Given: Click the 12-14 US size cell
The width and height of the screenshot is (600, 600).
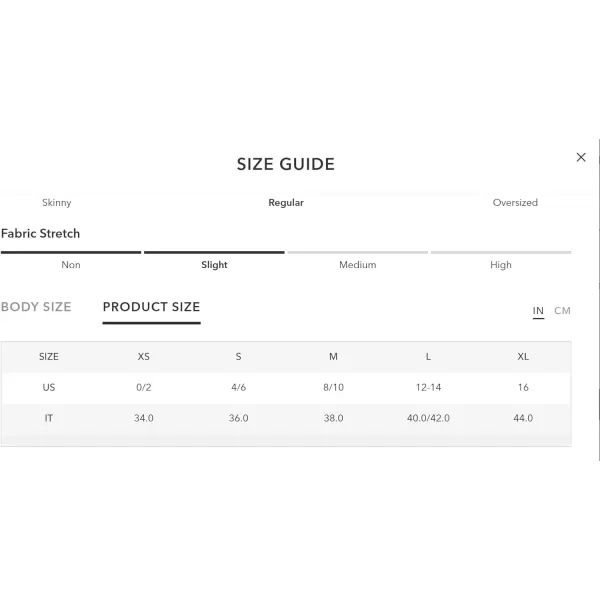Looking at the screenshot, I should point(428,387).
